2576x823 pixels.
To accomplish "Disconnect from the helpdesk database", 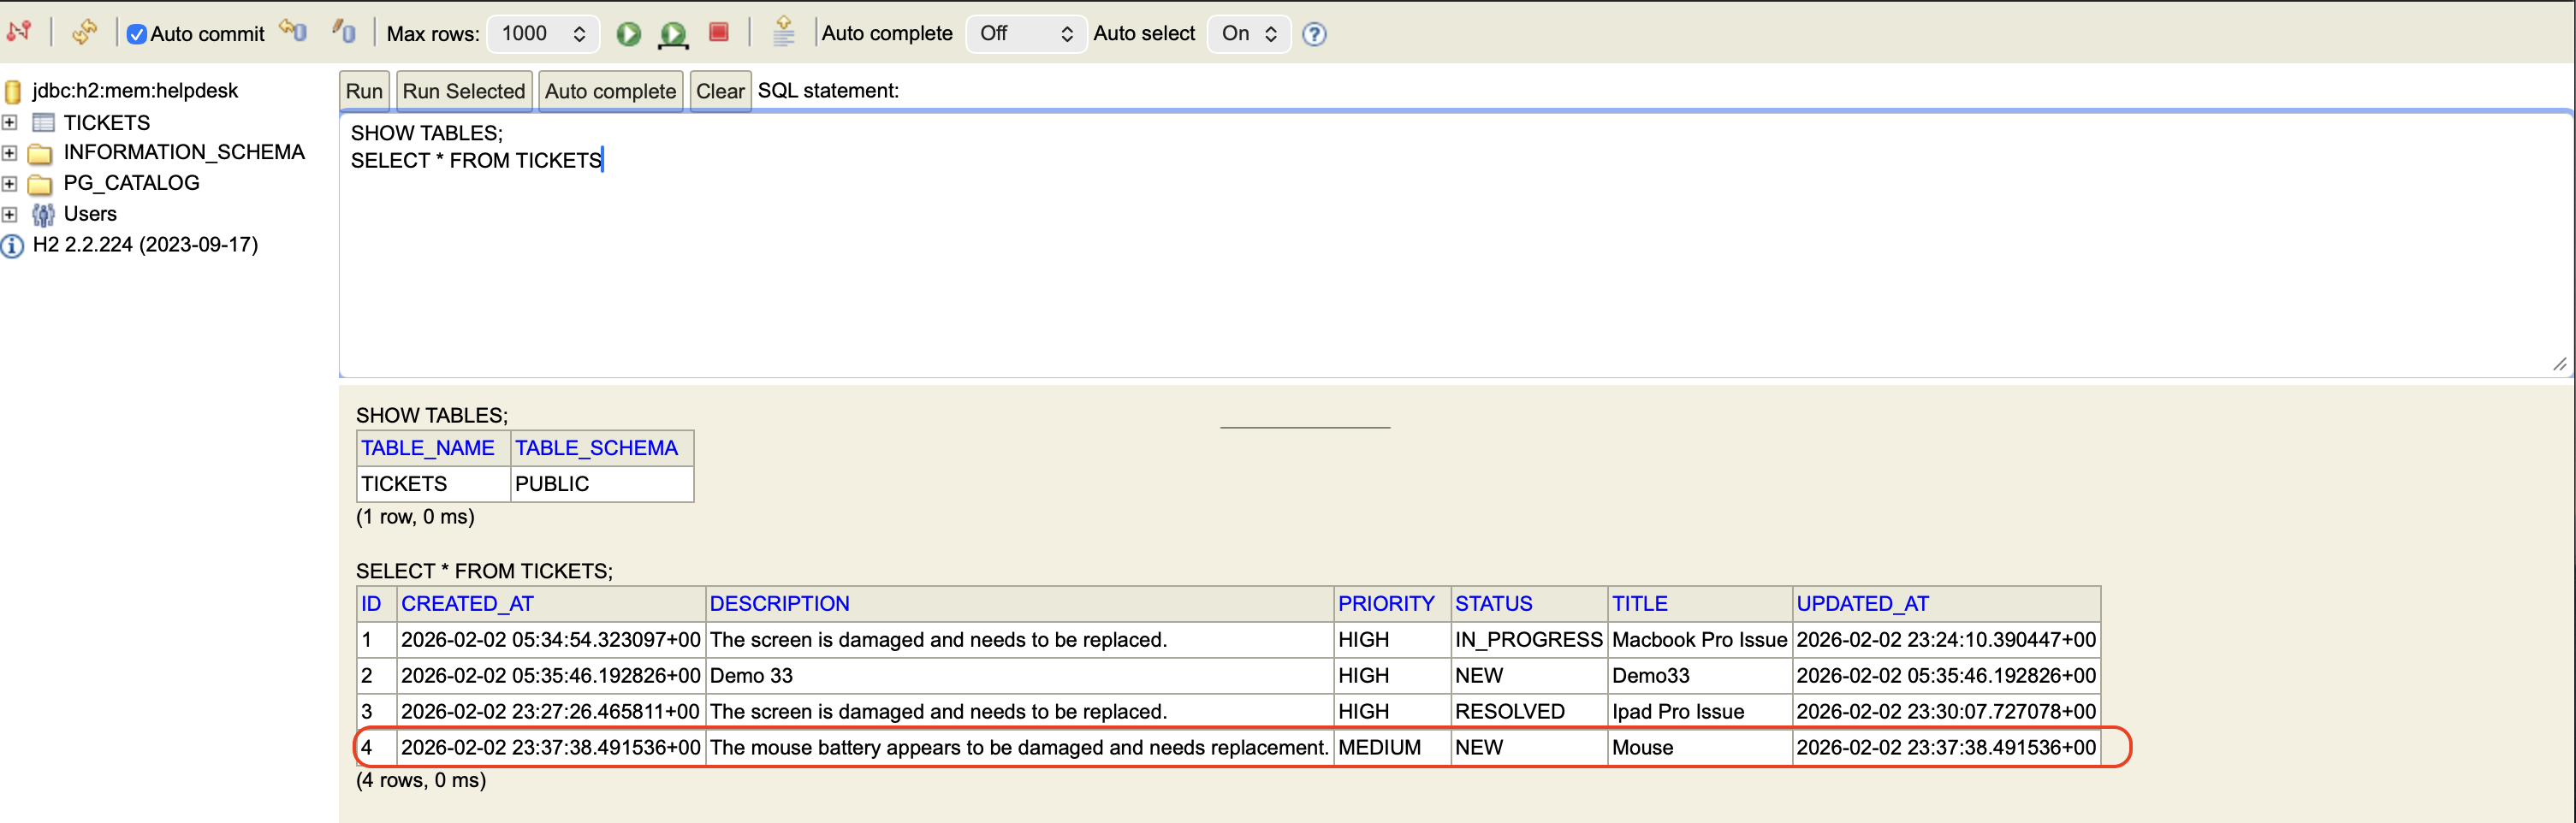I will click(x=20, y=31).
